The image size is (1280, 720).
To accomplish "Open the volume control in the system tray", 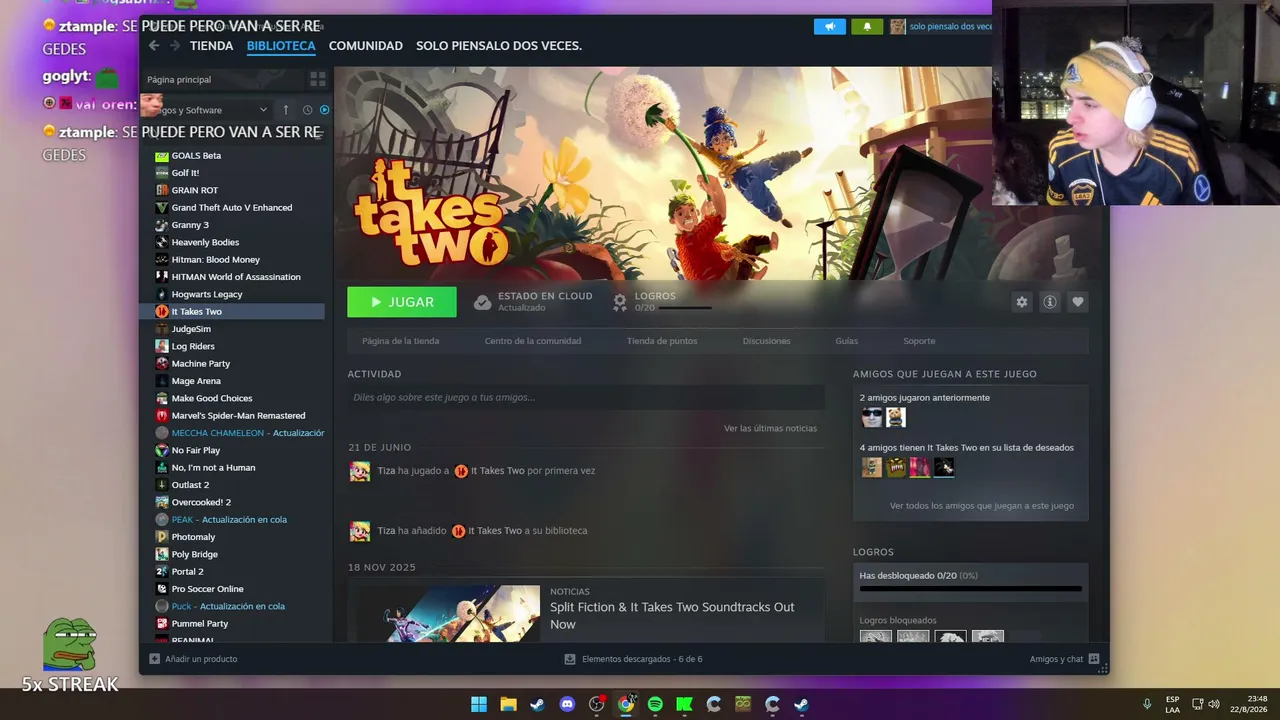I will pos(1214,704).
